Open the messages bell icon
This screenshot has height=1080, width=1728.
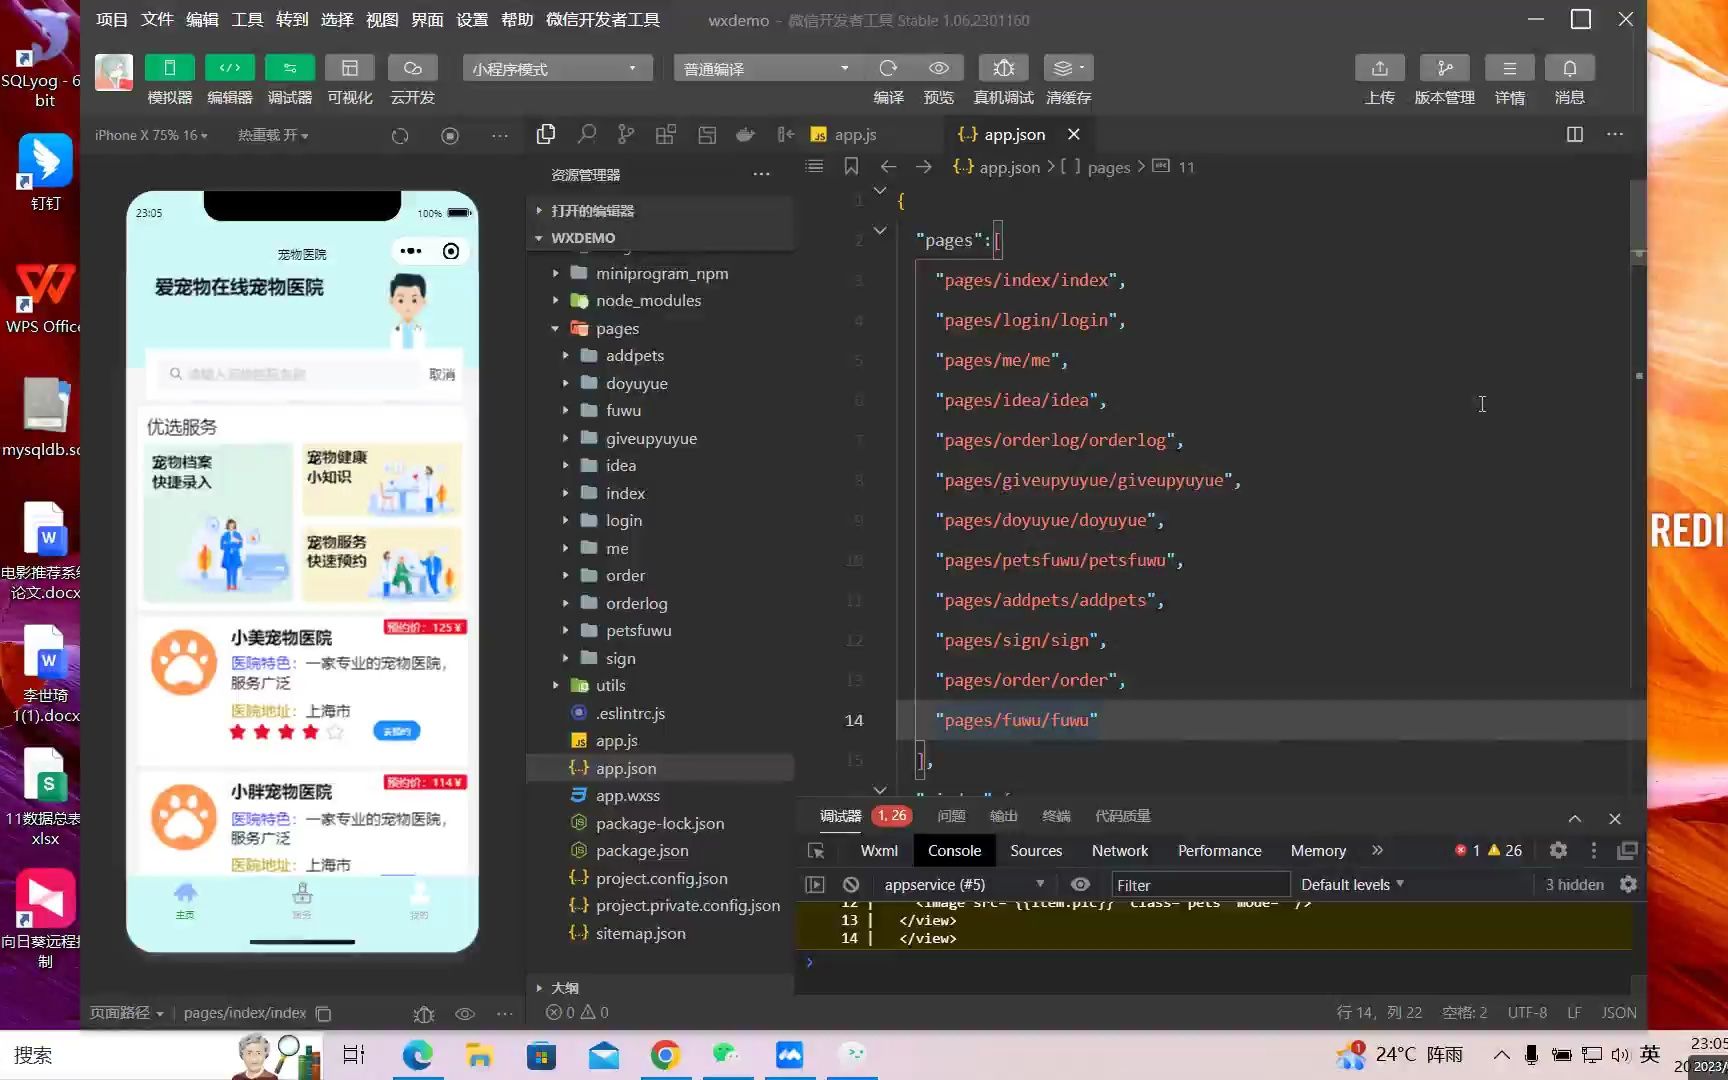pyautogui.click(x=1569, y=68)
